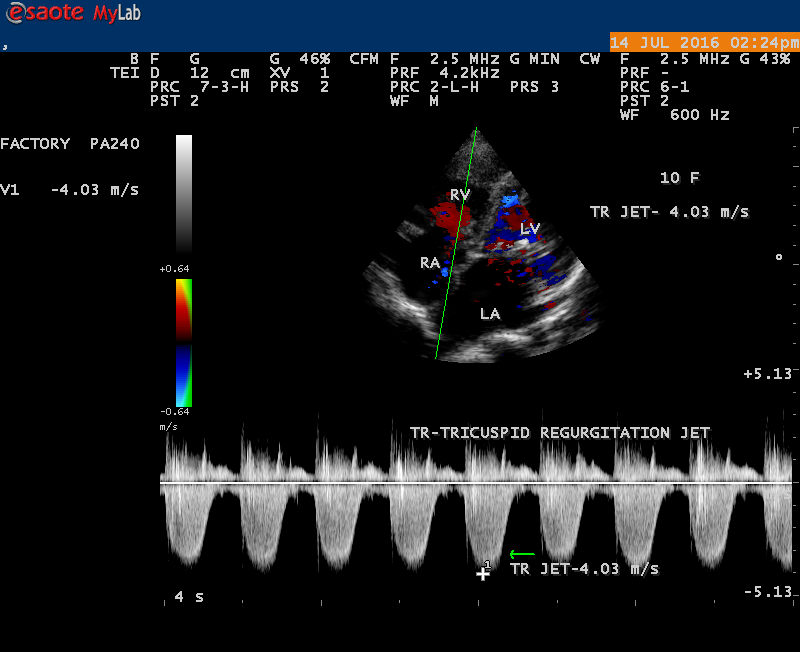800x652 pixels.
Task: Click the TR JET annotation beside the caliper
Action: pos(584,569)
